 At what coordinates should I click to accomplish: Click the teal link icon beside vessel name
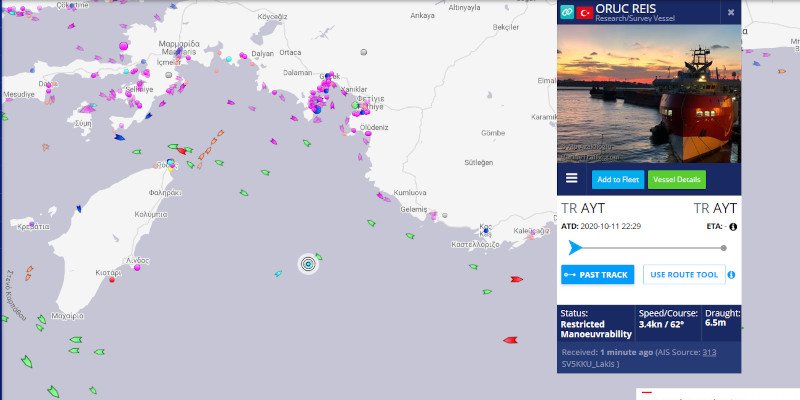[566, 11]
